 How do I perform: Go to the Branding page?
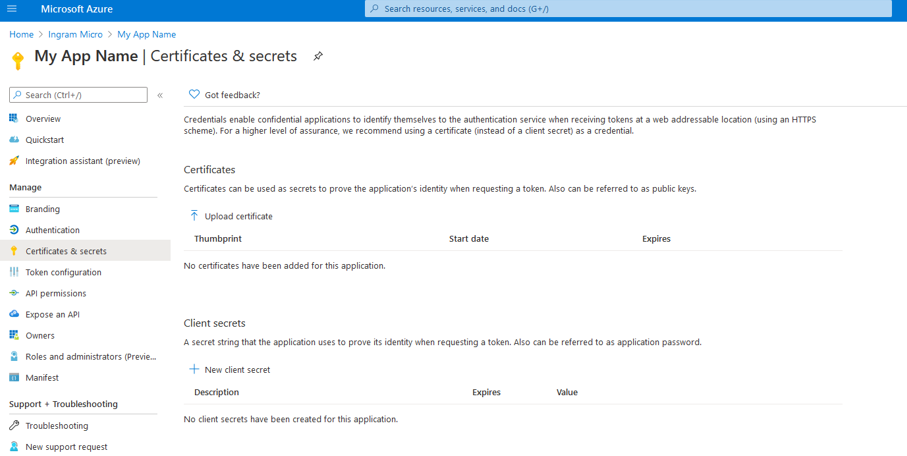click(42, 209)
